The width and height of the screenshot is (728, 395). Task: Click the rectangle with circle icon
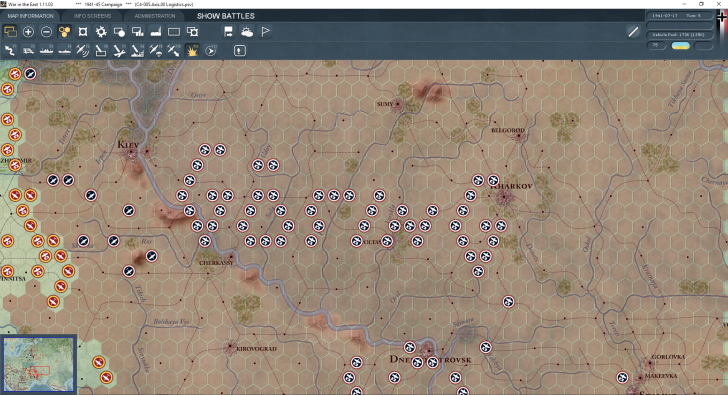click(119, 32)
